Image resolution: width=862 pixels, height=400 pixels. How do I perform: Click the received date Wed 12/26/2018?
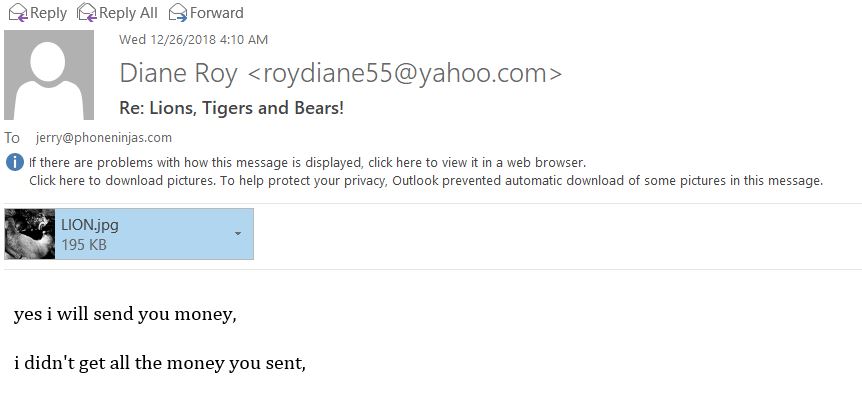pos(168,40)
